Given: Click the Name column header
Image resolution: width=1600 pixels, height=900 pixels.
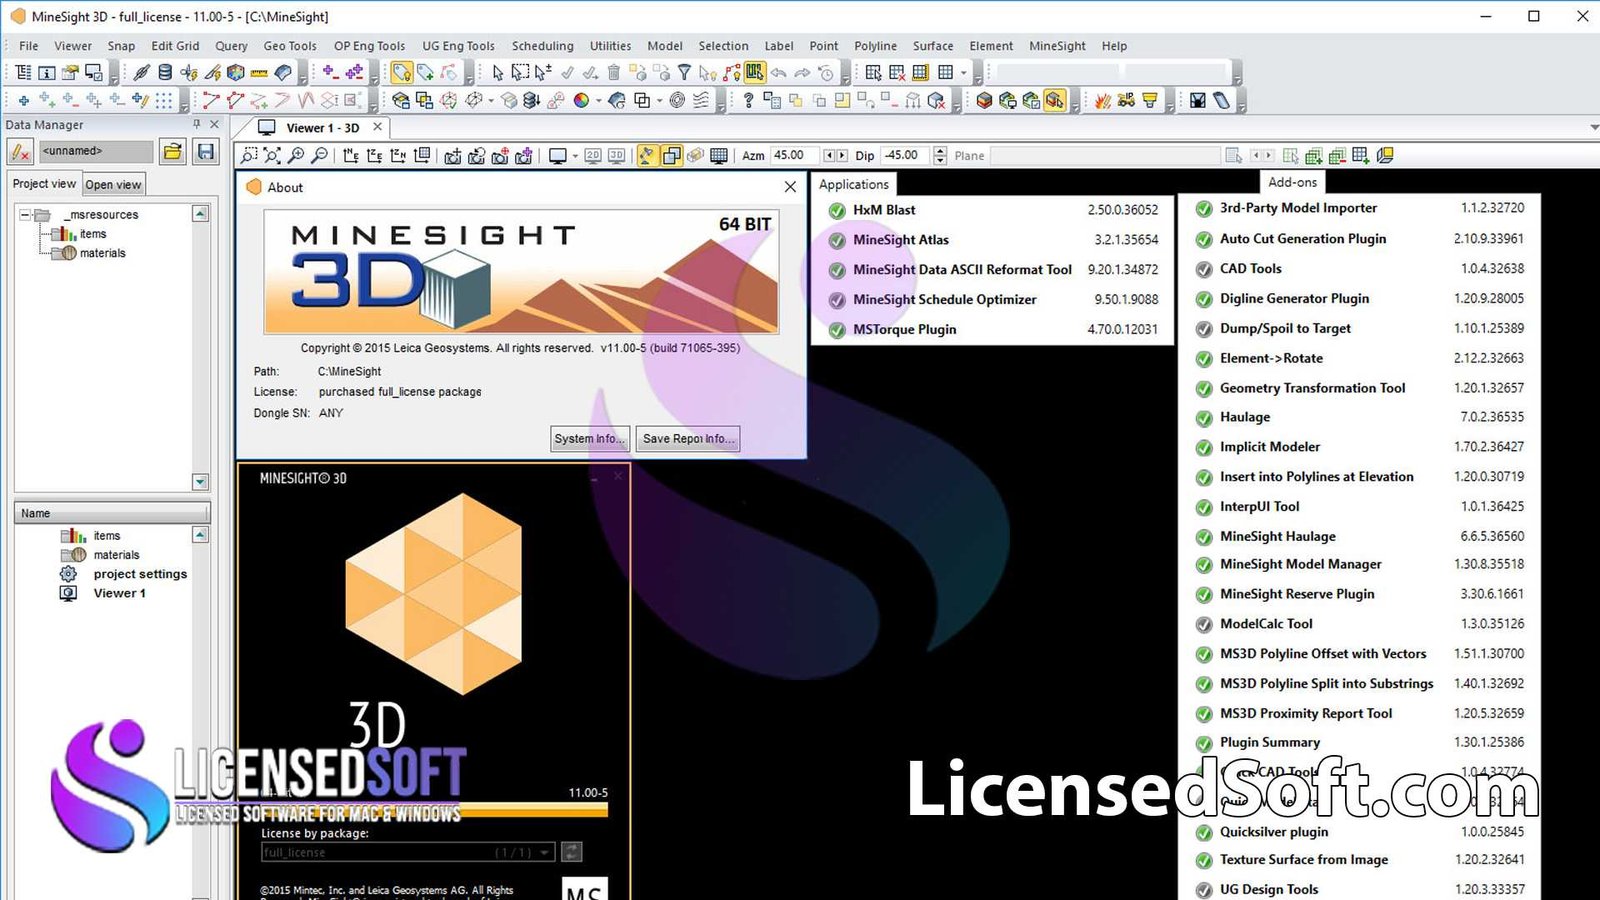Looking at the screenshot, I should coord(112,513).
